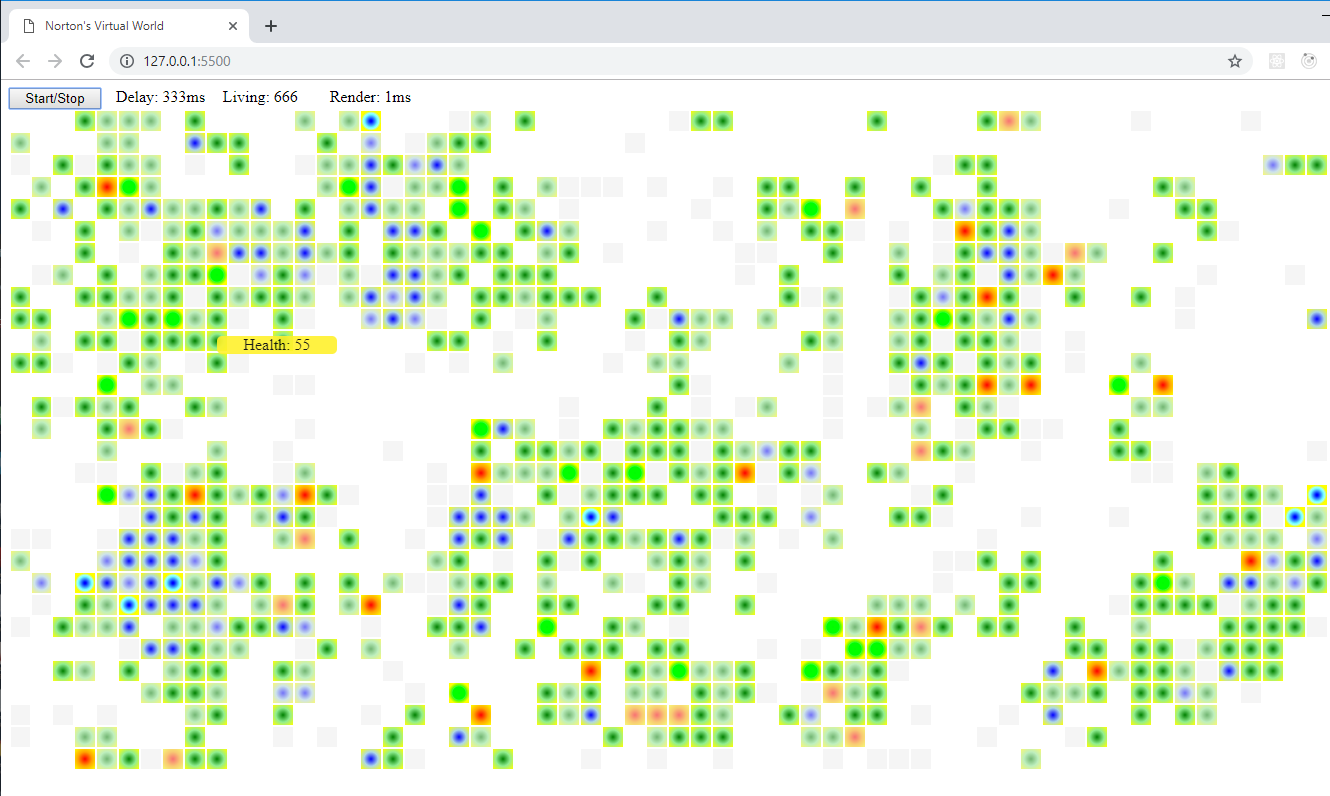Click the page icon in the tab
1330x796 pixels.
click(x=28, y=26)
